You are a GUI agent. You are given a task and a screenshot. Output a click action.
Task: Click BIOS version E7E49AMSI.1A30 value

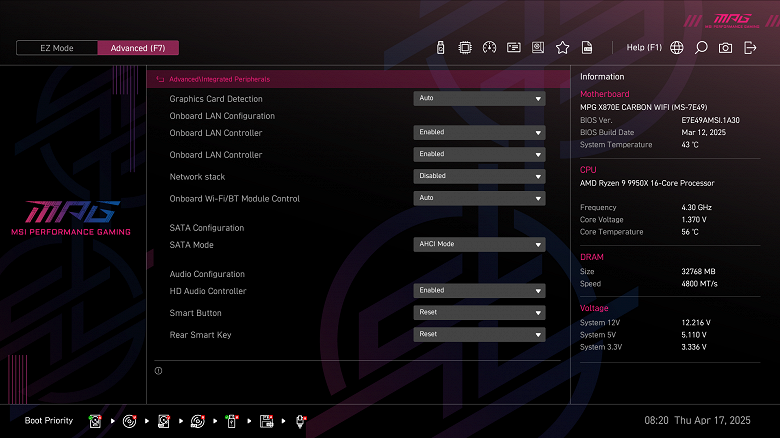pos(710,120)
